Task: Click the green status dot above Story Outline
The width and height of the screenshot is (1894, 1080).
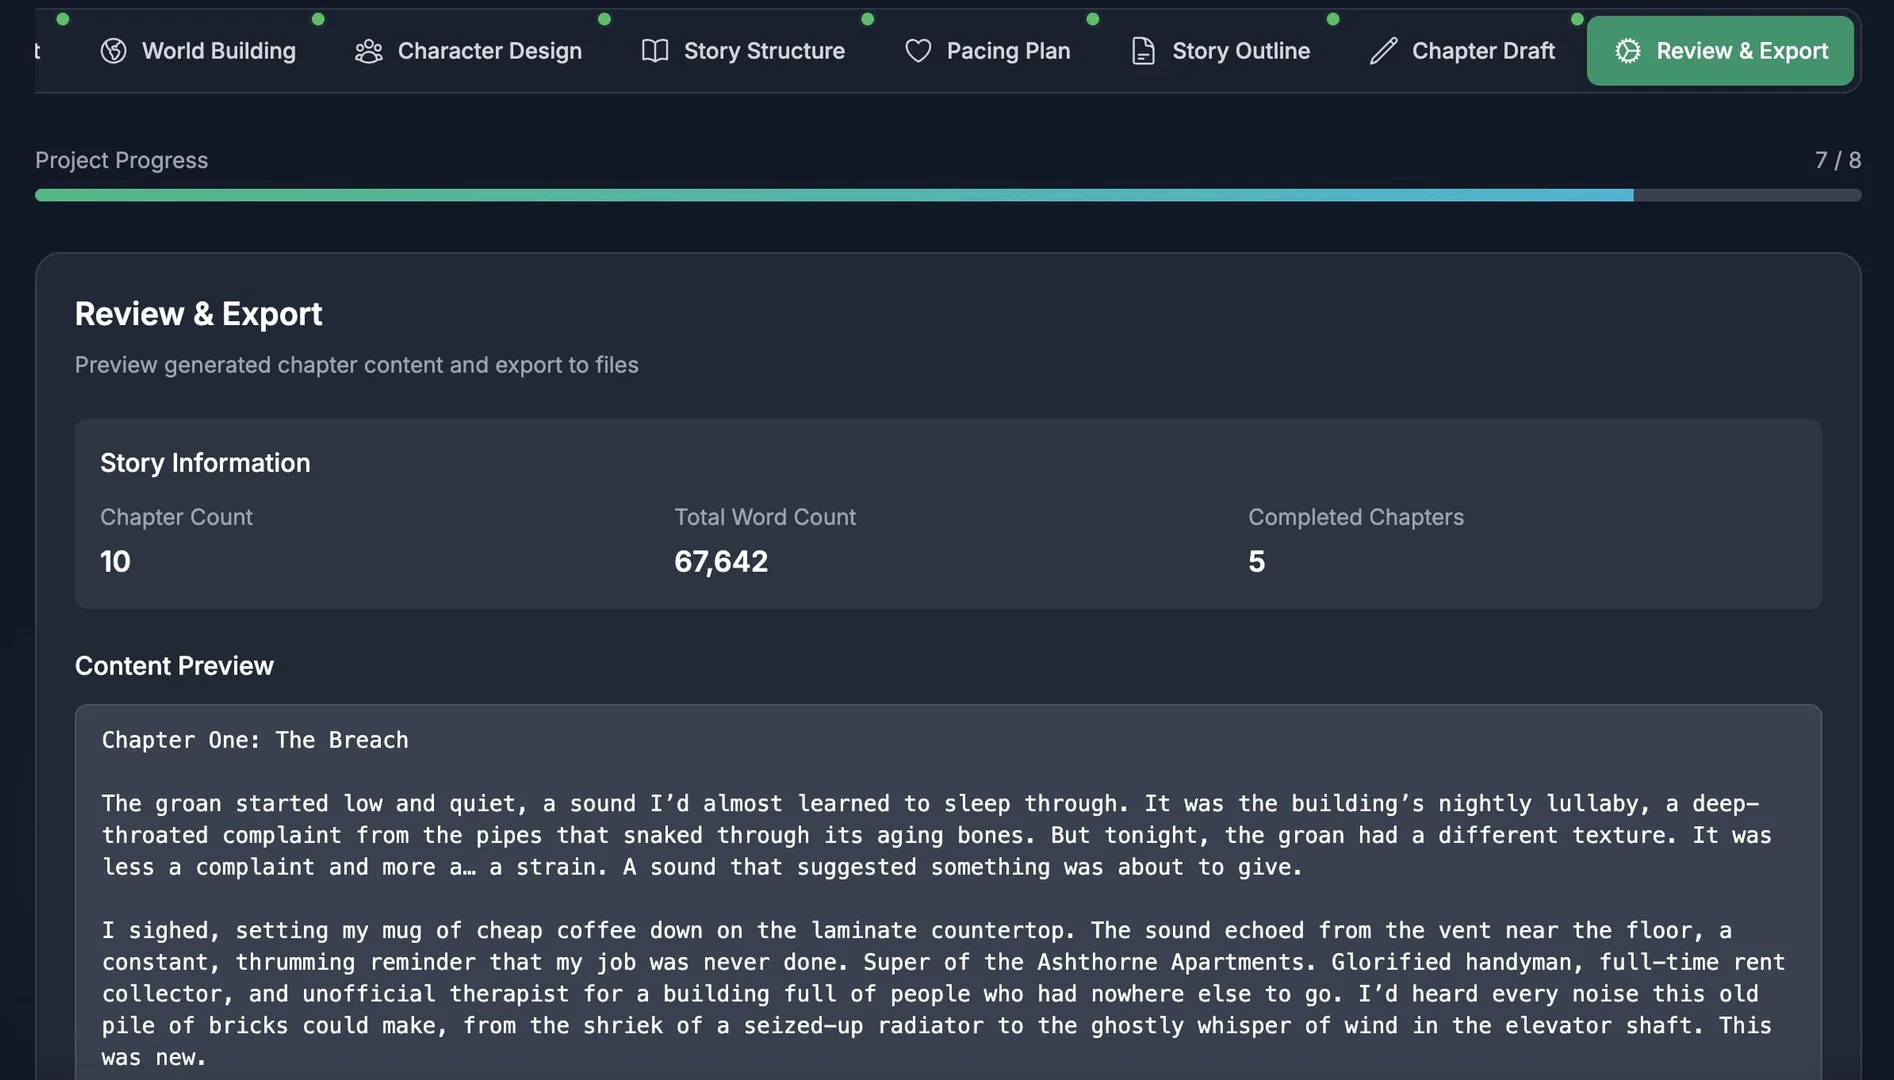Action: (x=1333, y=18)
